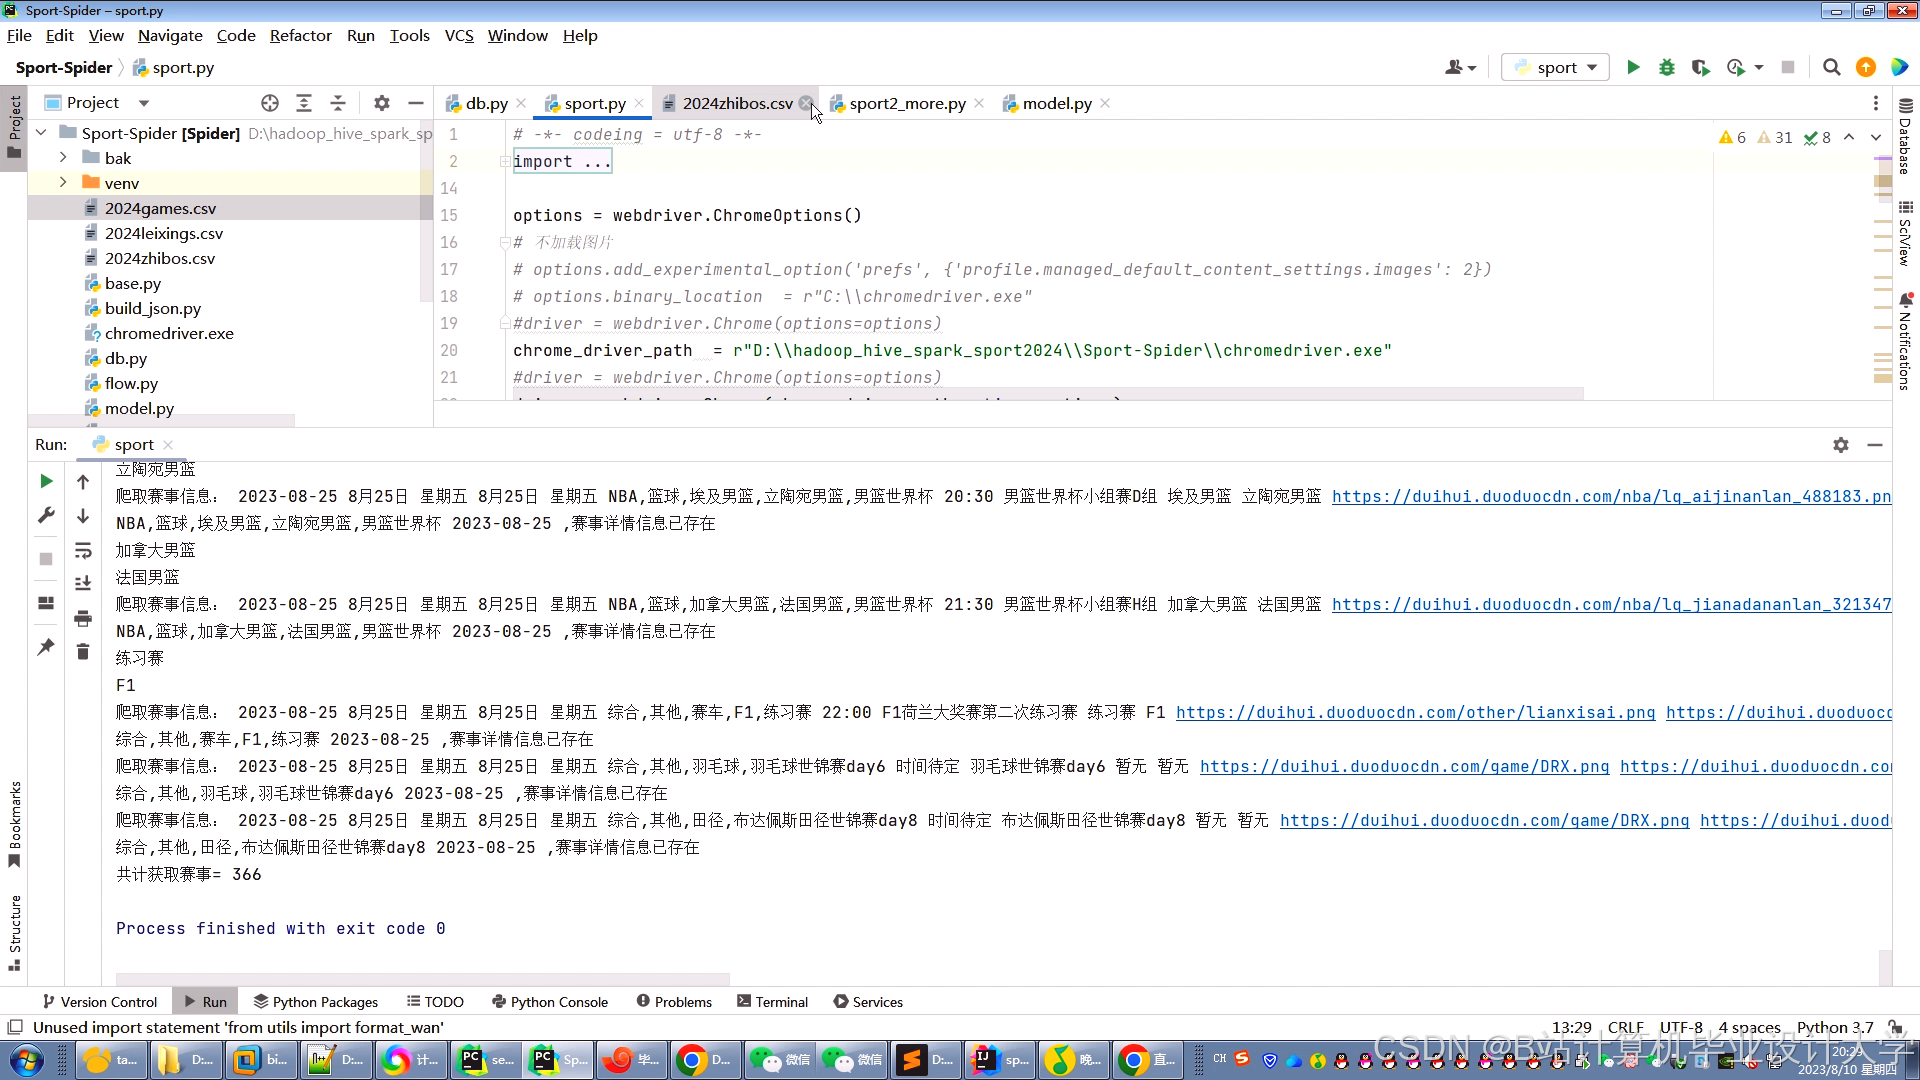
Task: Click the rerun button in the Run panel
Action: [46, 481]
